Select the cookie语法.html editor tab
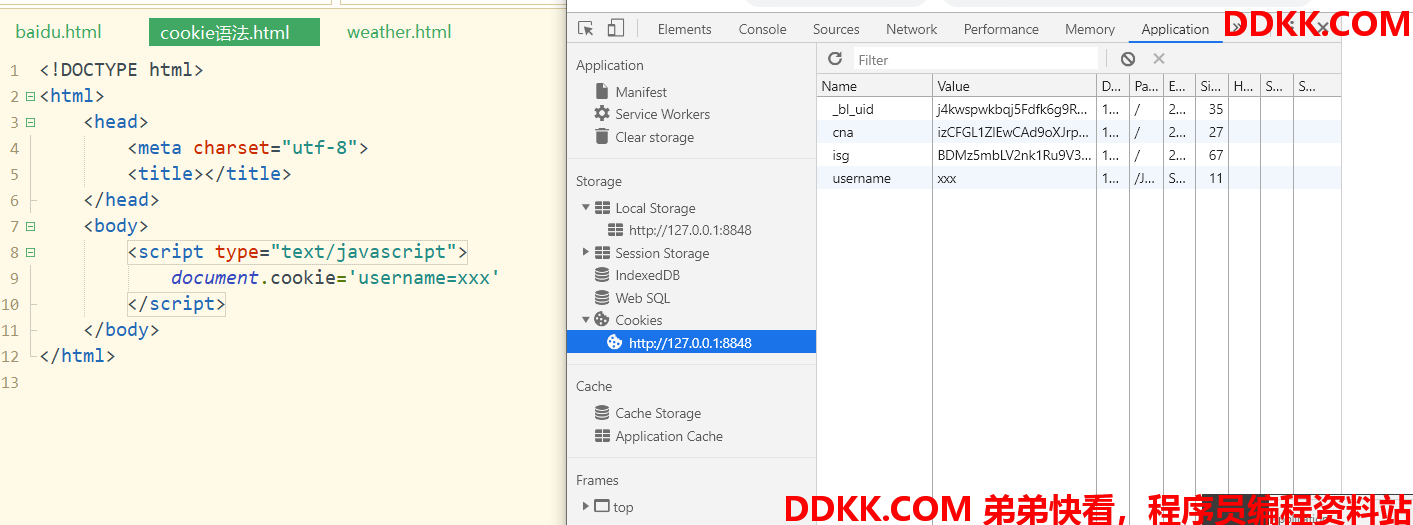Image resolution: width=1413 pixels, height=525 pixels. (234, 32)
